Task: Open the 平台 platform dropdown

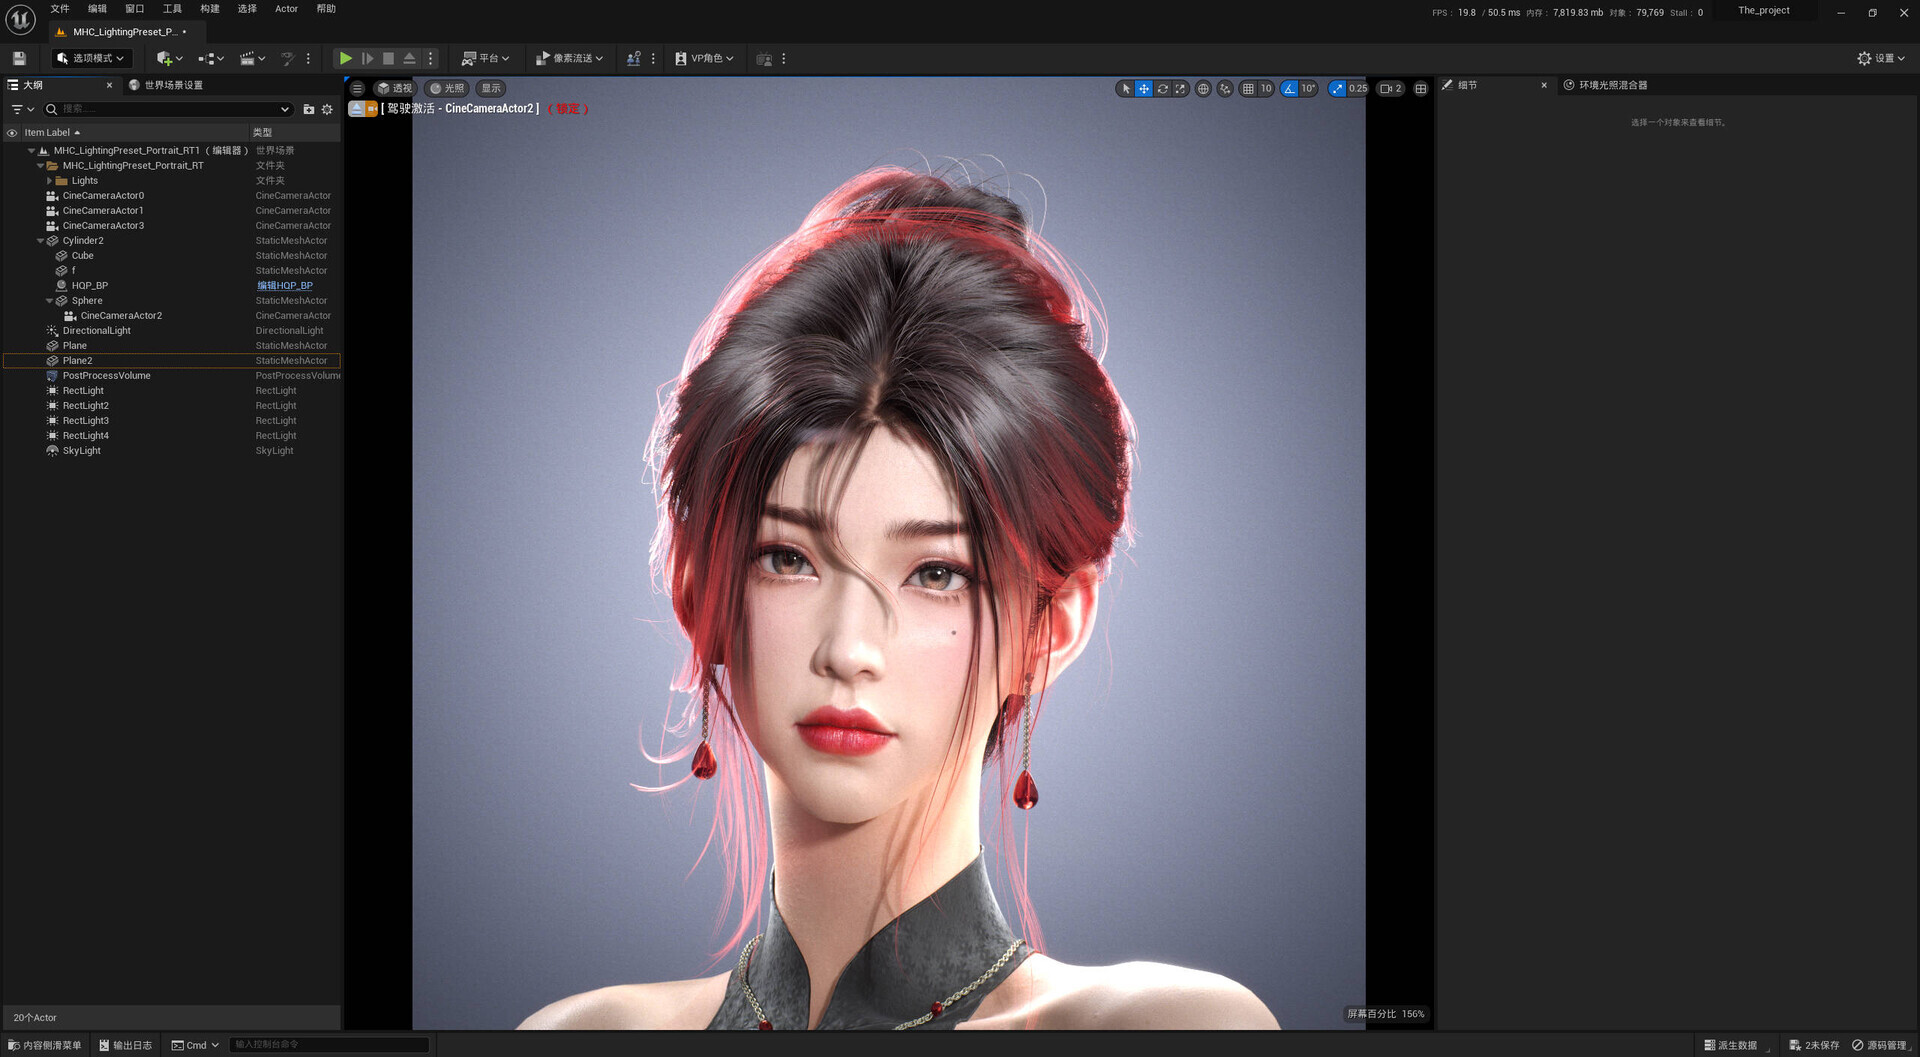Action: (x=486, y=57)
